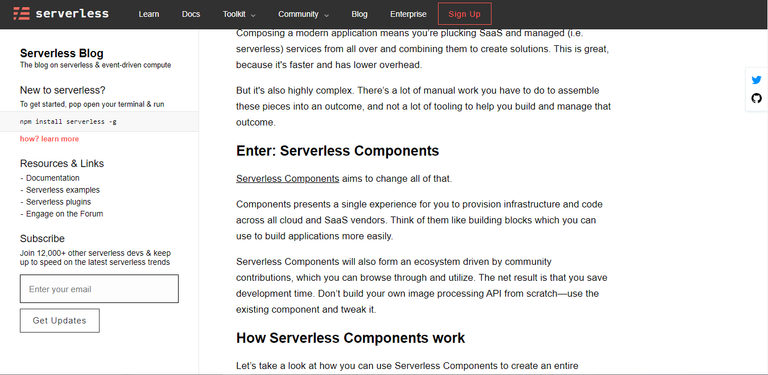Open the Learn menu item
This screenshot has height=375, width=768.
click(148, 14)
